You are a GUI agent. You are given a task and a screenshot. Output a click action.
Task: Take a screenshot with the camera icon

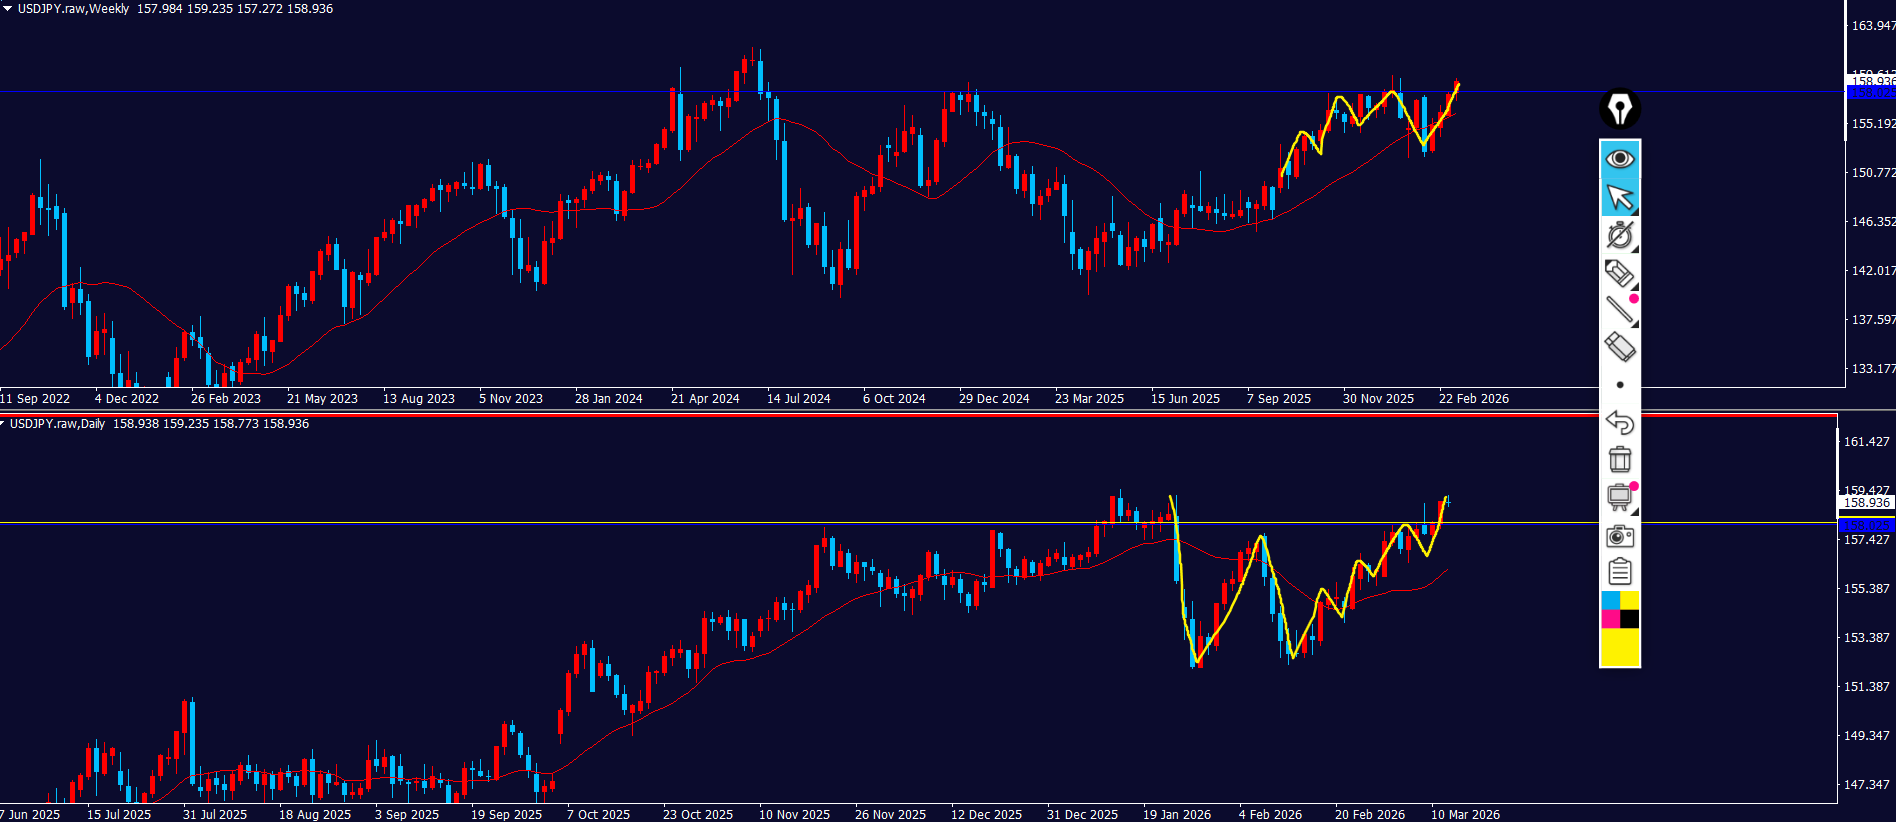1619,536
